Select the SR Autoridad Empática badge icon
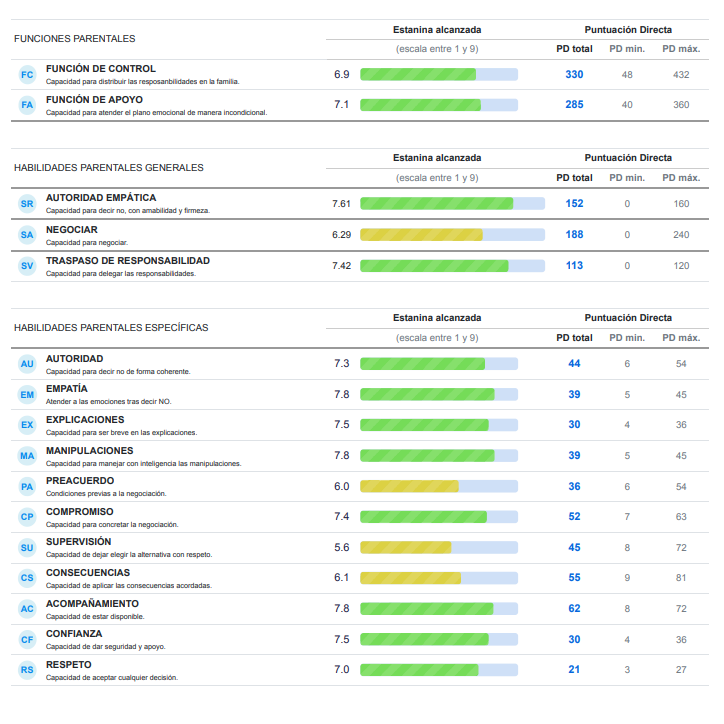The height and width of the screenshot is (724, 724). [x=27, y=204]
